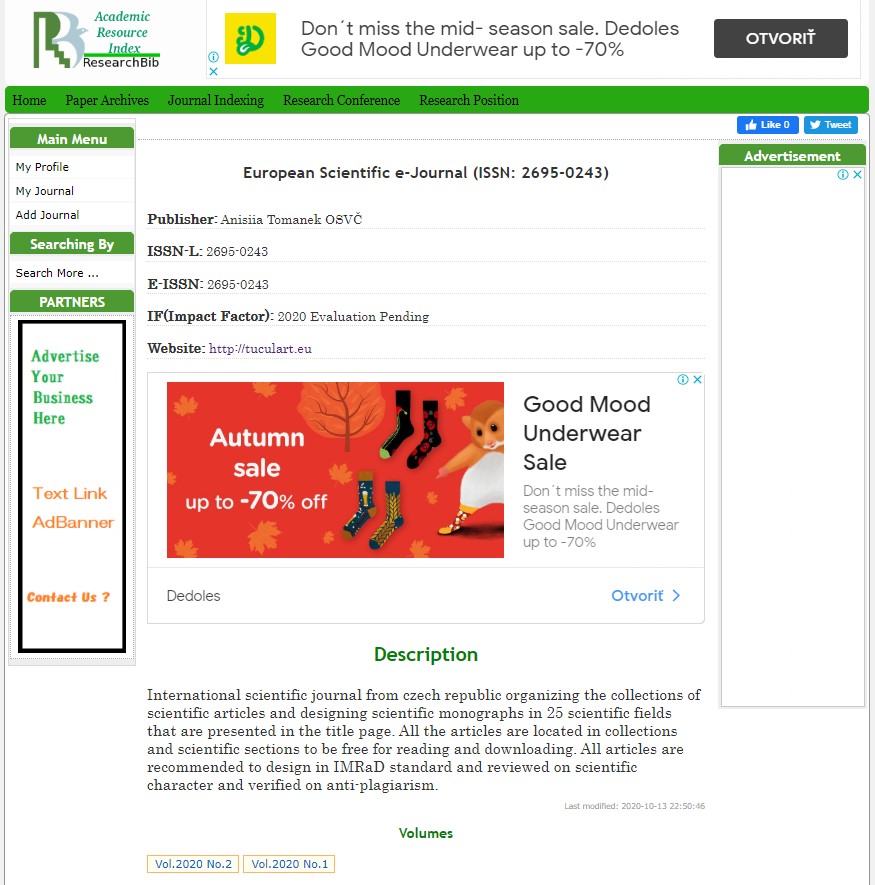Open the tuculart.eu website link
The width and height of the screenshot is (875, 885).
260,349
